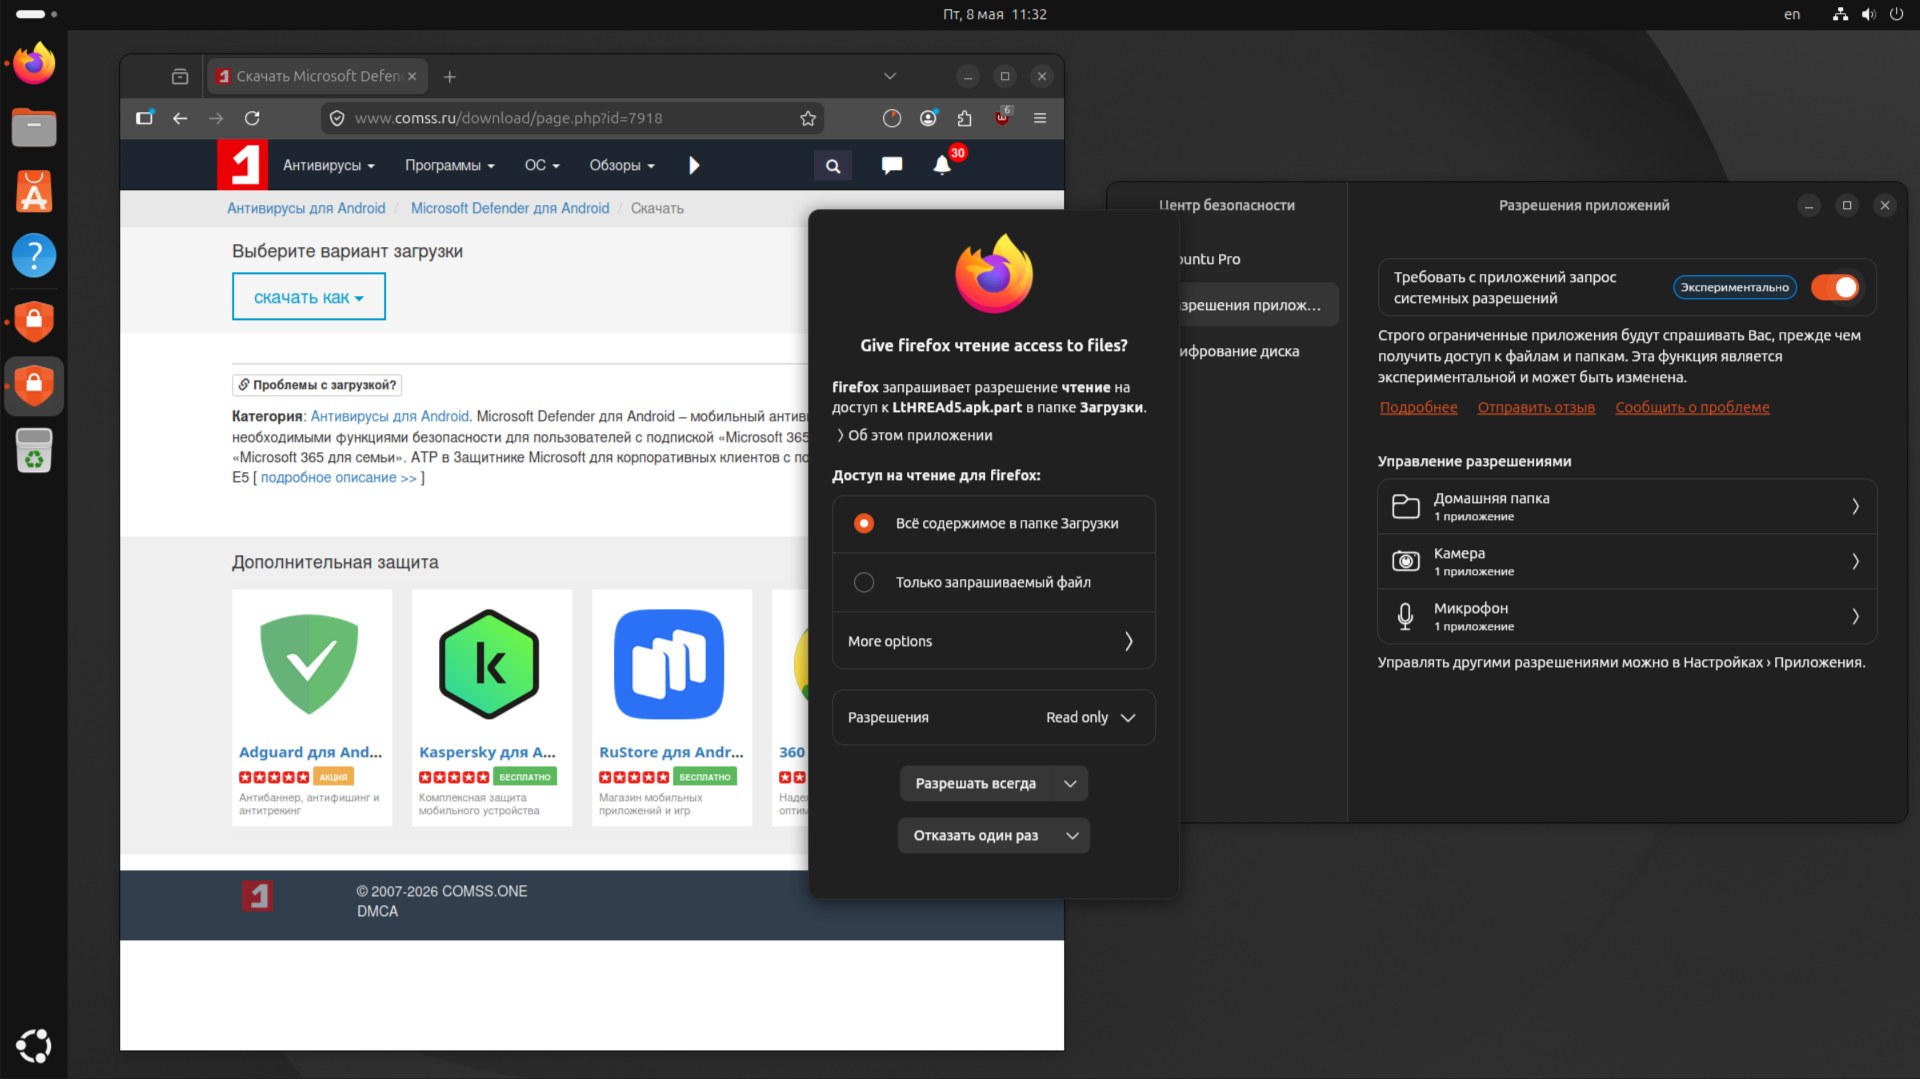Open the 'скачать как' download dropdown

pyautogui.click(x=309, y=297)
